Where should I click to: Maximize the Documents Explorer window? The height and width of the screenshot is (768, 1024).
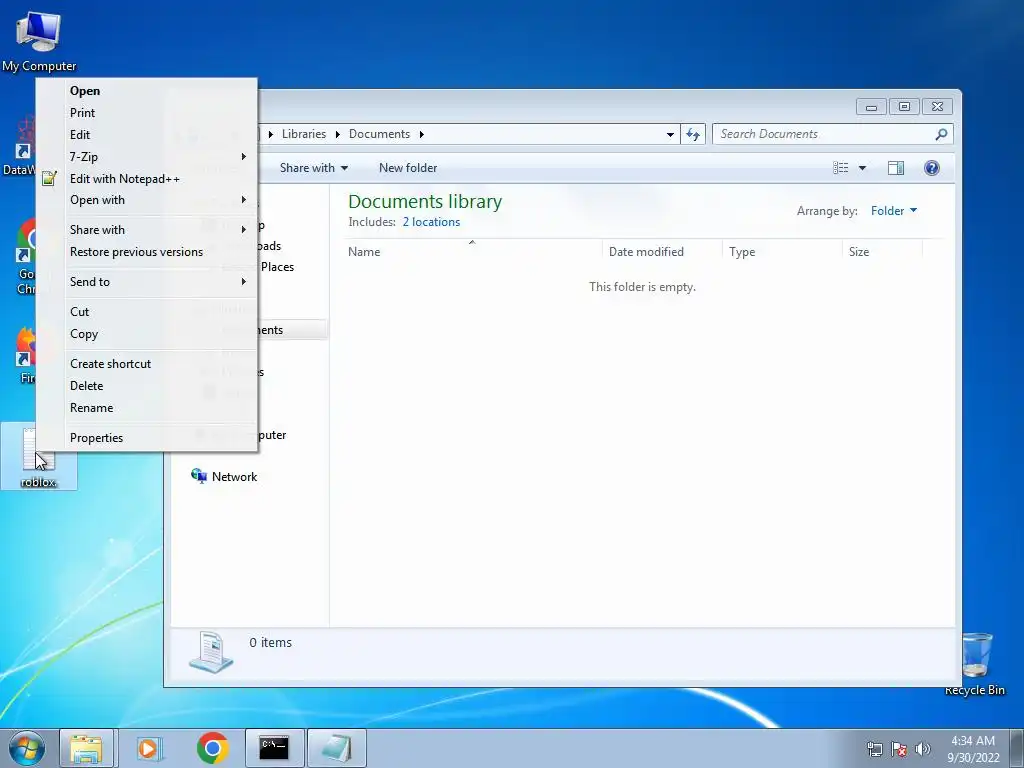(x=904, y=106)
